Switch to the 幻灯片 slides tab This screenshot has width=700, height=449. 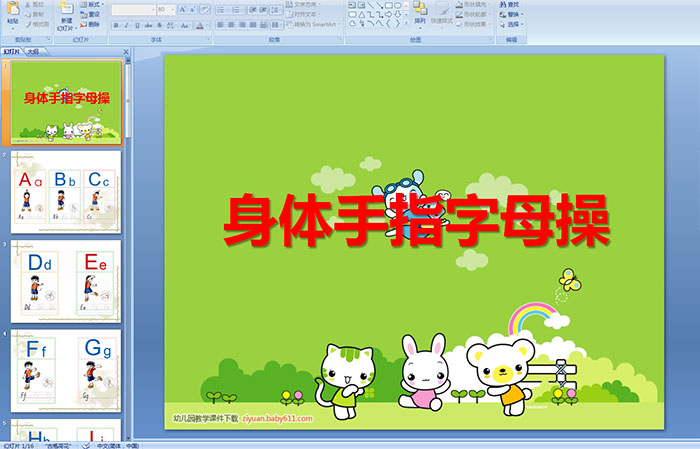tap(12, 52)
